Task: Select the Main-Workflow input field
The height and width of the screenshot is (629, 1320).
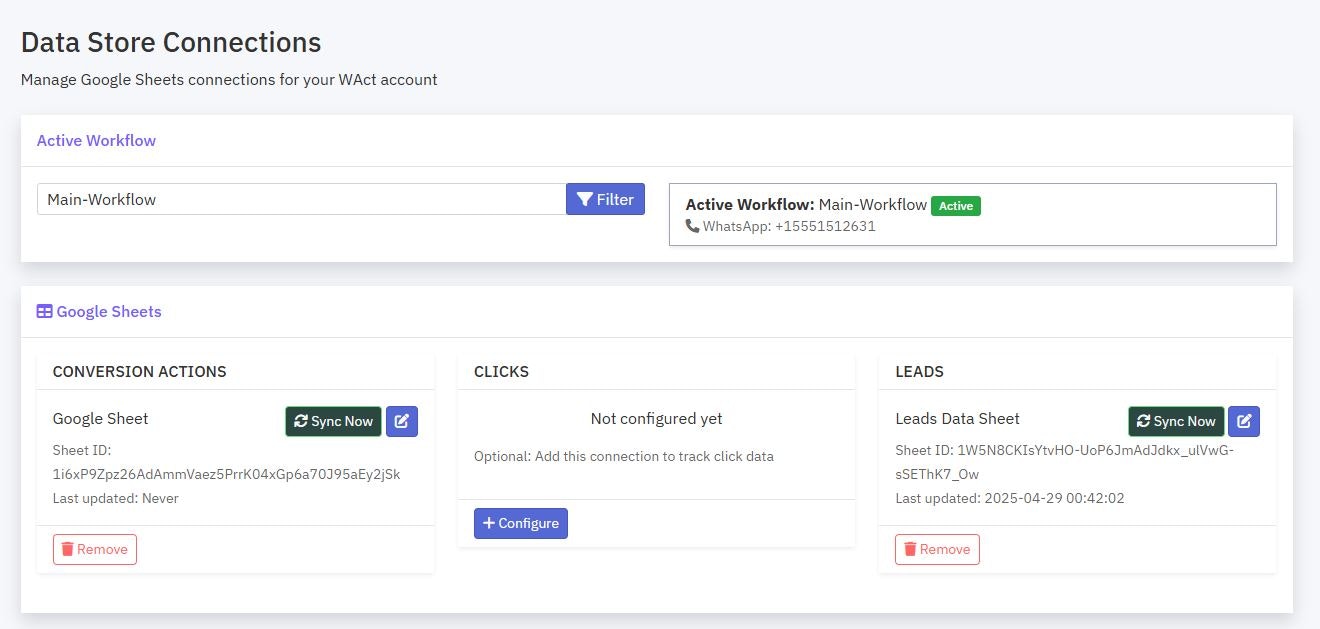Action: 300,199
